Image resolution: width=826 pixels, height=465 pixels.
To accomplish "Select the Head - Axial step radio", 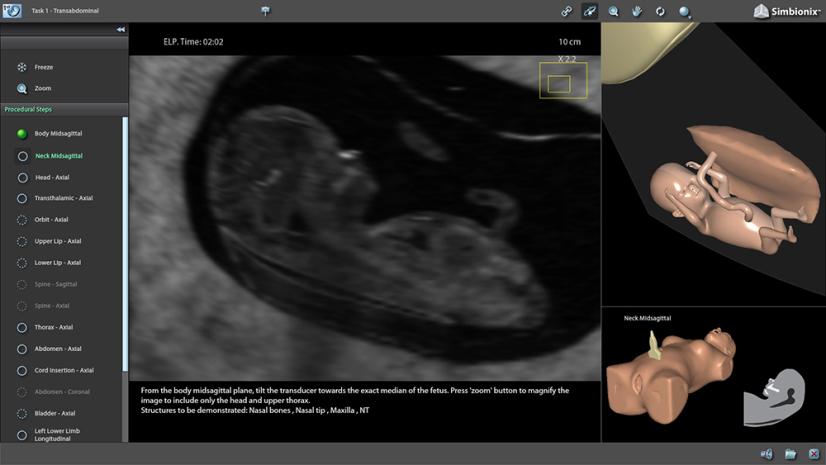I will pos(23,177).
